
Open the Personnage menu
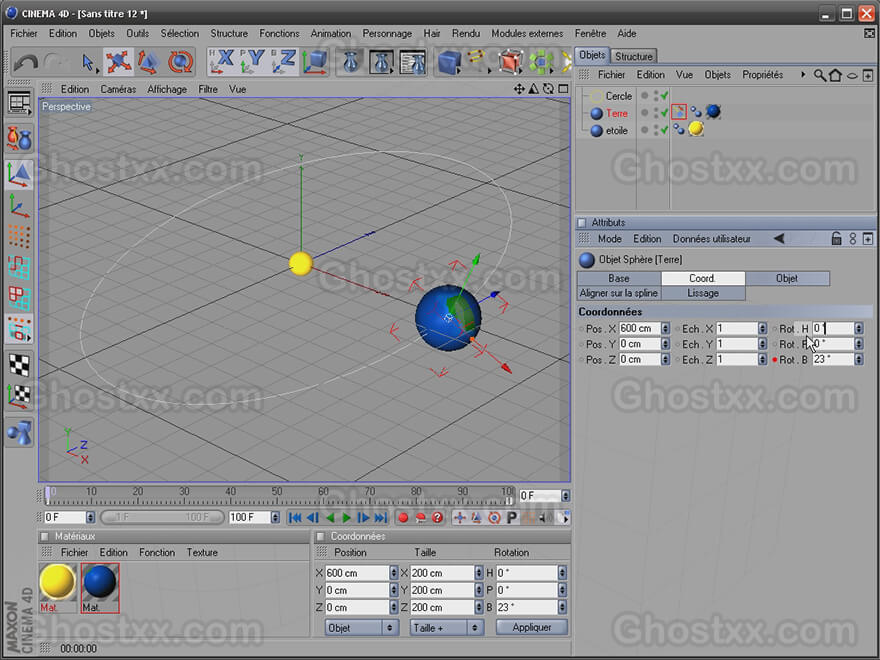(387, 34)
